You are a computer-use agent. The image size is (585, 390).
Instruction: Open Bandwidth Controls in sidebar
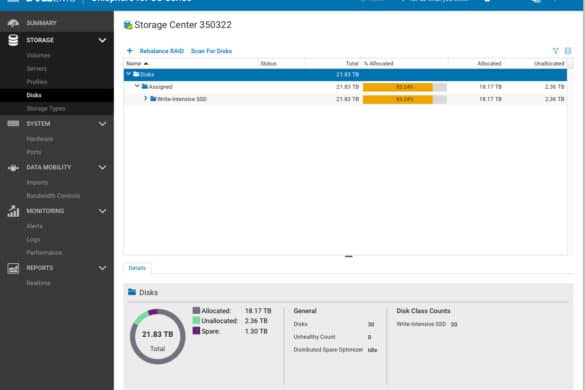coord(53,196)
